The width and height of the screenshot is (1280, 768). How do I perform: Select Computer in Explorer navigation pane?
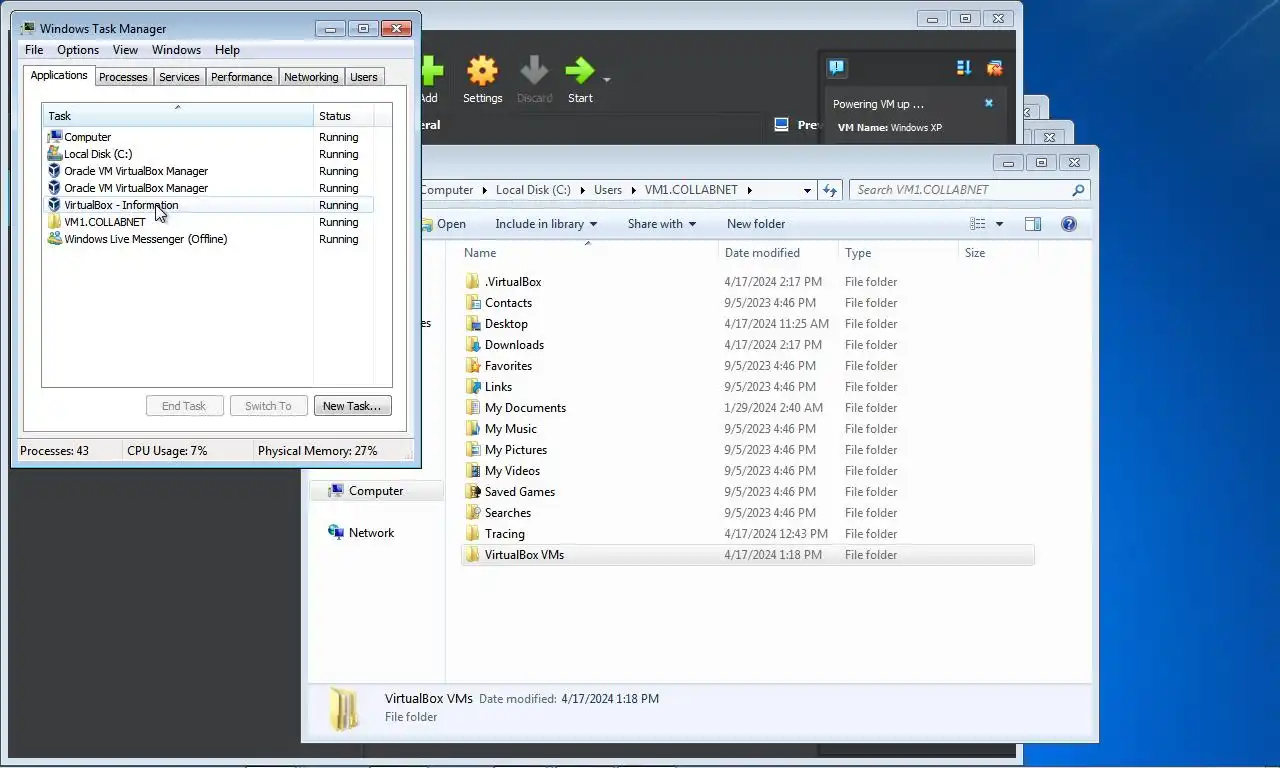point(376,491)
